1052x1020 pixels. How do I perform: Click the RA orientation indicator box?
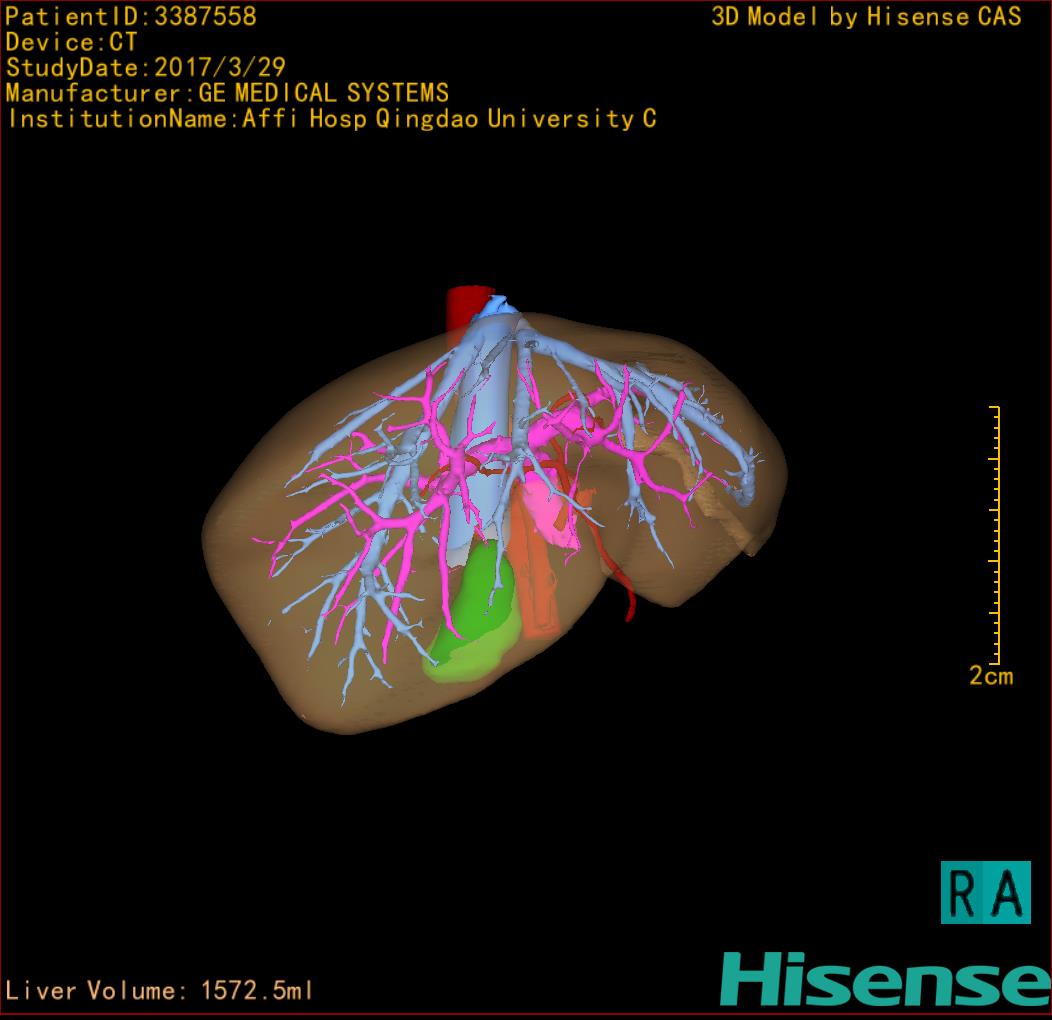[985, 892]
